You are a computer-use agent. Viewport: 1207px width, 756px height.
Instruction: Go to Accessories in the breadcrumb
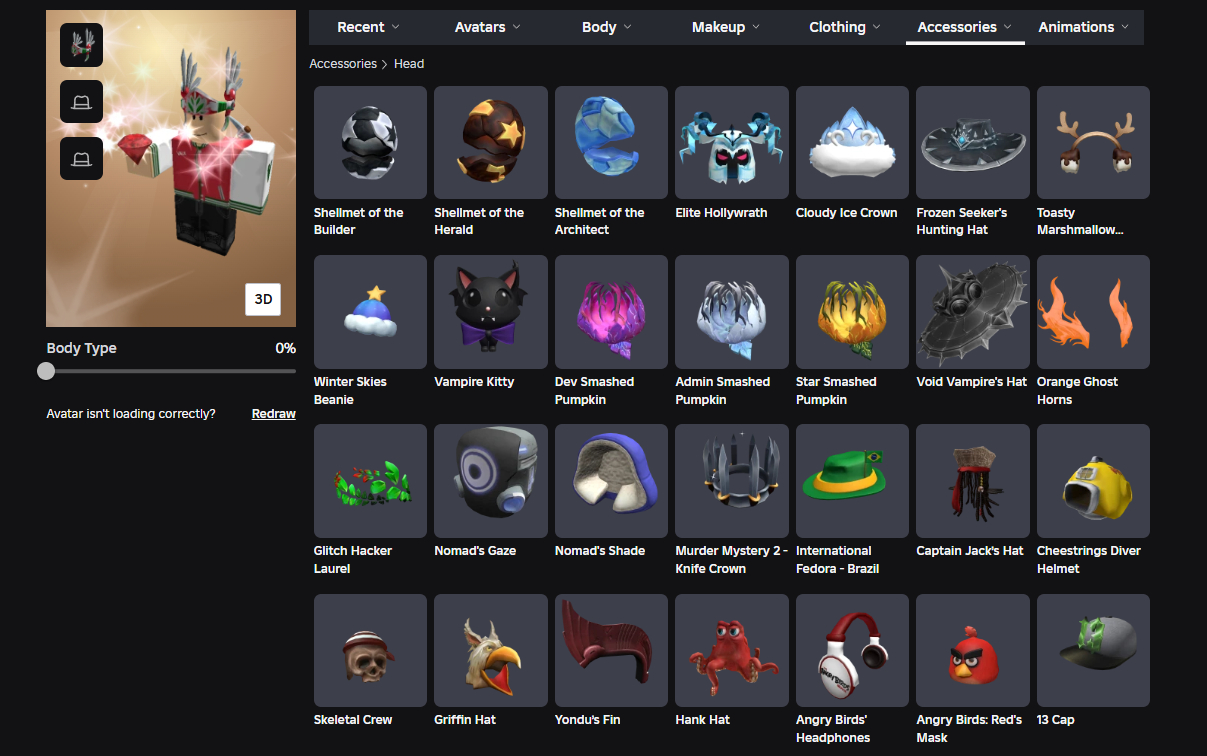(x=343, y=64)
